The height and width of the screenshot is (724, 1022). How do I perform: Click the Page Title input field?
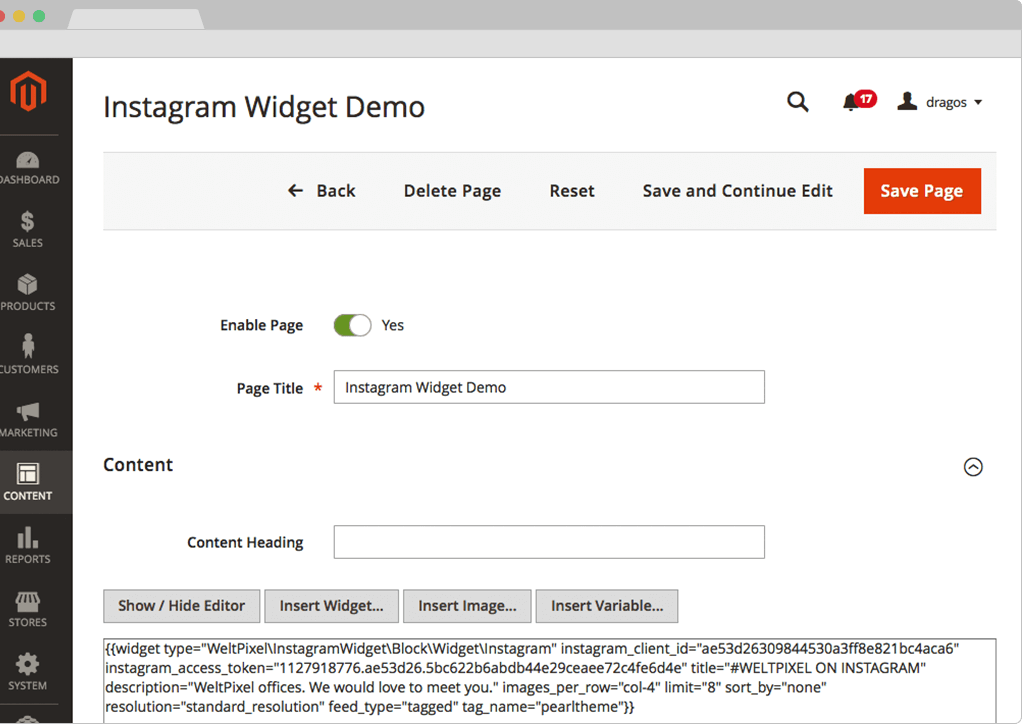(x=548, y=387)
